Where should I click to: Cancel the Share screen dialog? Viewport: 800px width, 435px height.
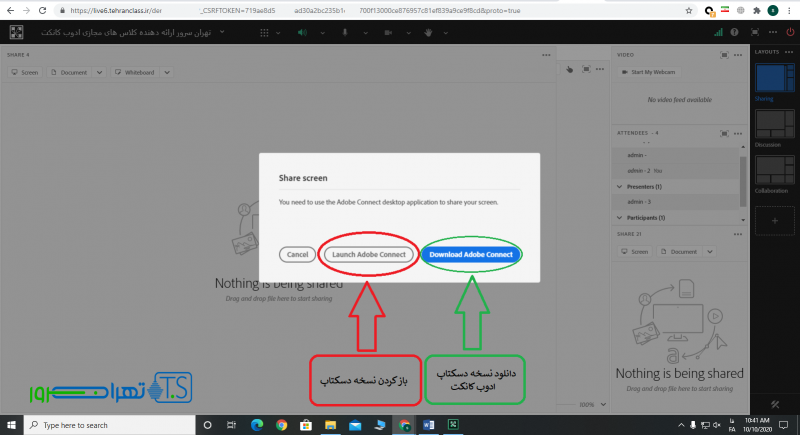pos(297,255)
